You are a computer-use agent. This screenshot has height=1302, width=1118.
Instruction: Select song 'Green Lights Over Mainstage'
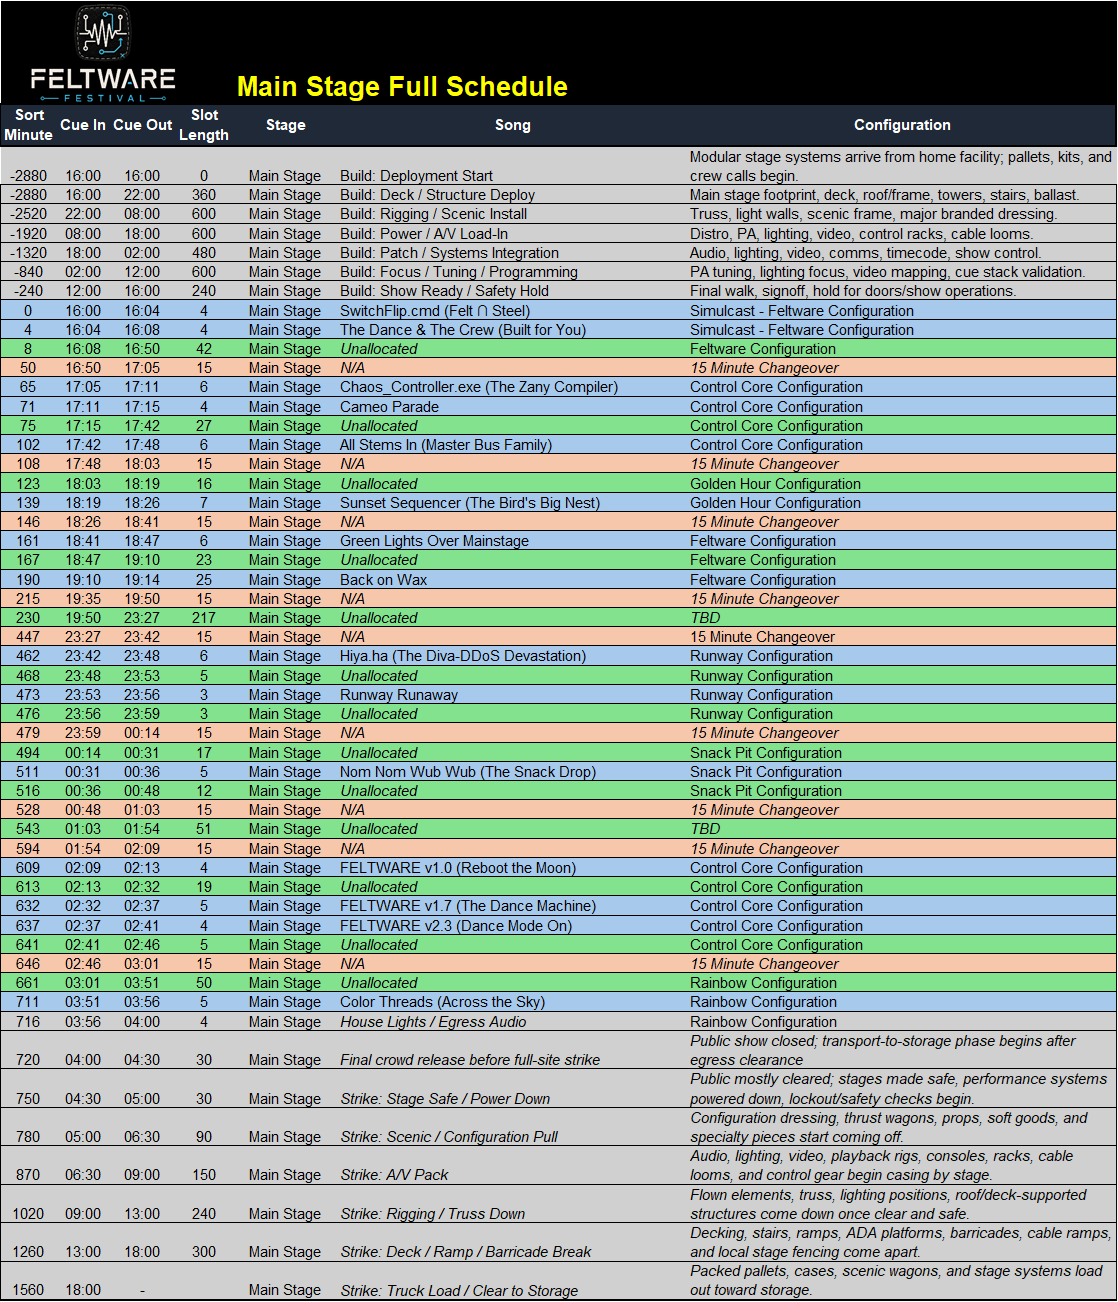434,541
